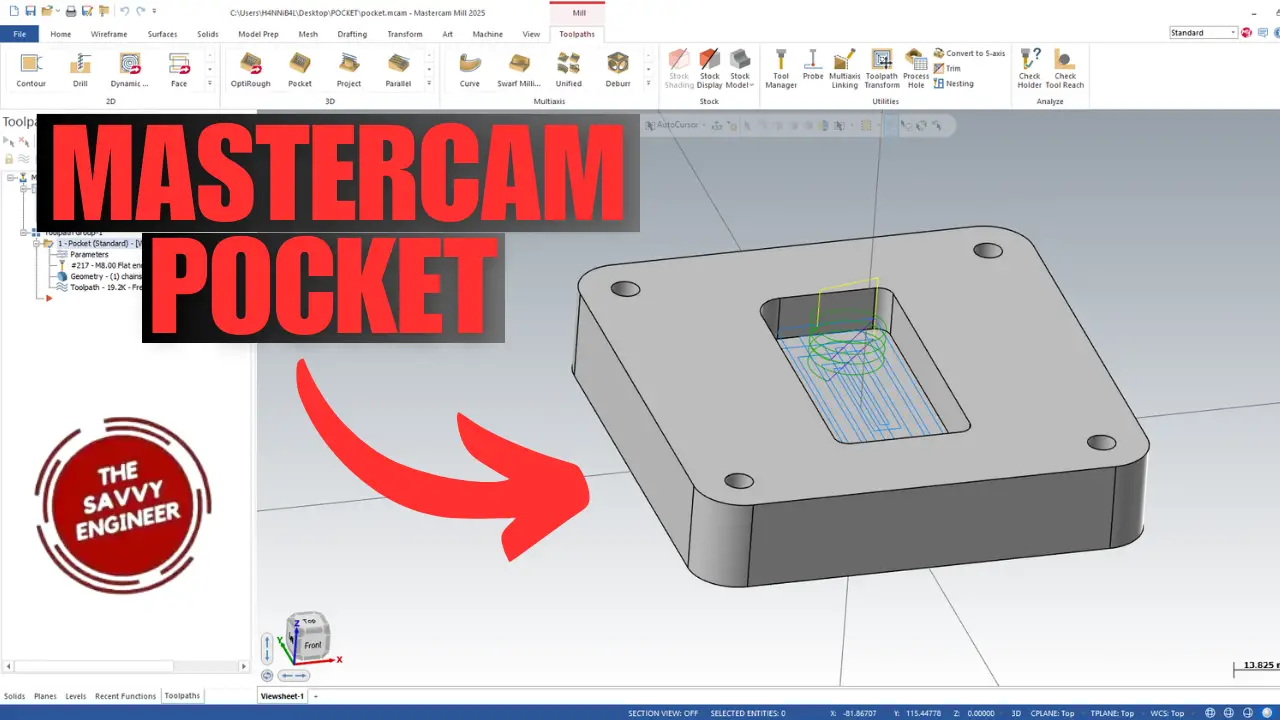Switch to the Solids manager tab
This screenshot has height=720, width=1280.
14,696
